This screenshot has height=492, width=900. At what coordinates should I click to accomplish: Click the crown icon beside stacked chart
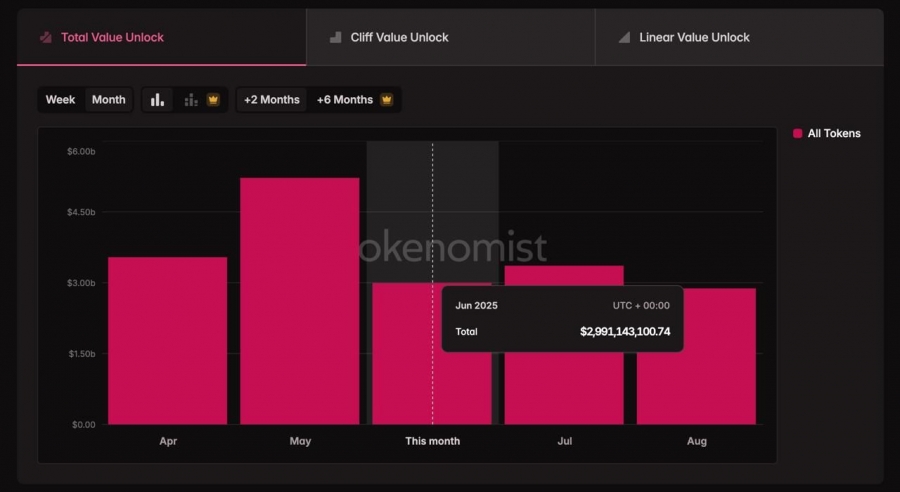214,100
